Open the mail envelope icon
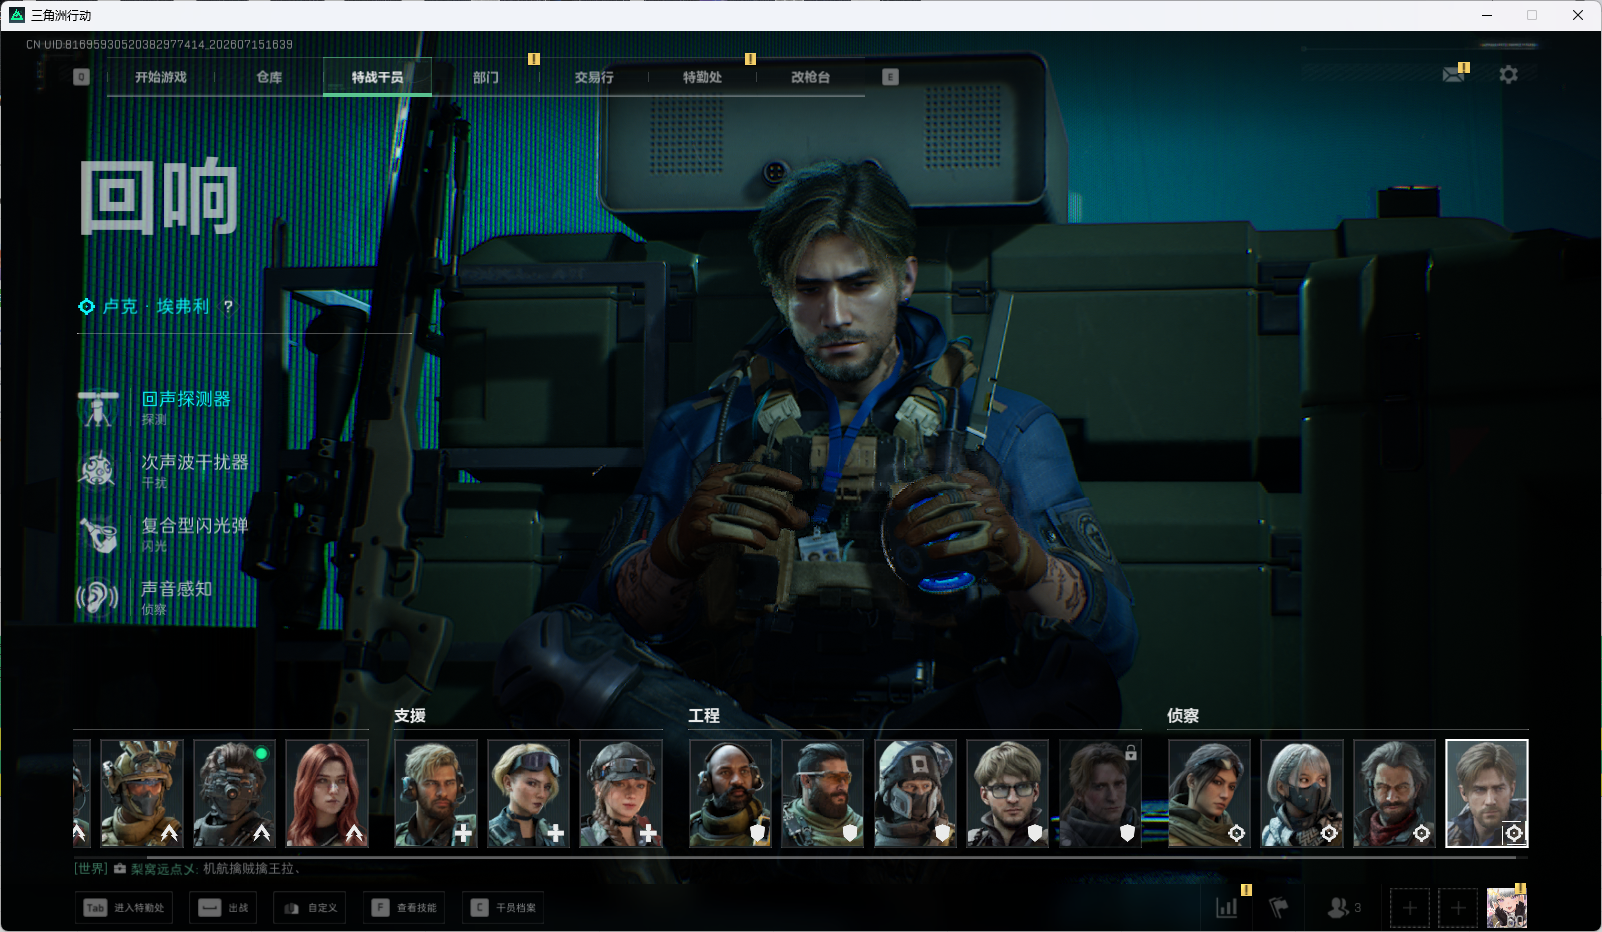This screenshot has height=932, width=1602. pos(1453,75)
